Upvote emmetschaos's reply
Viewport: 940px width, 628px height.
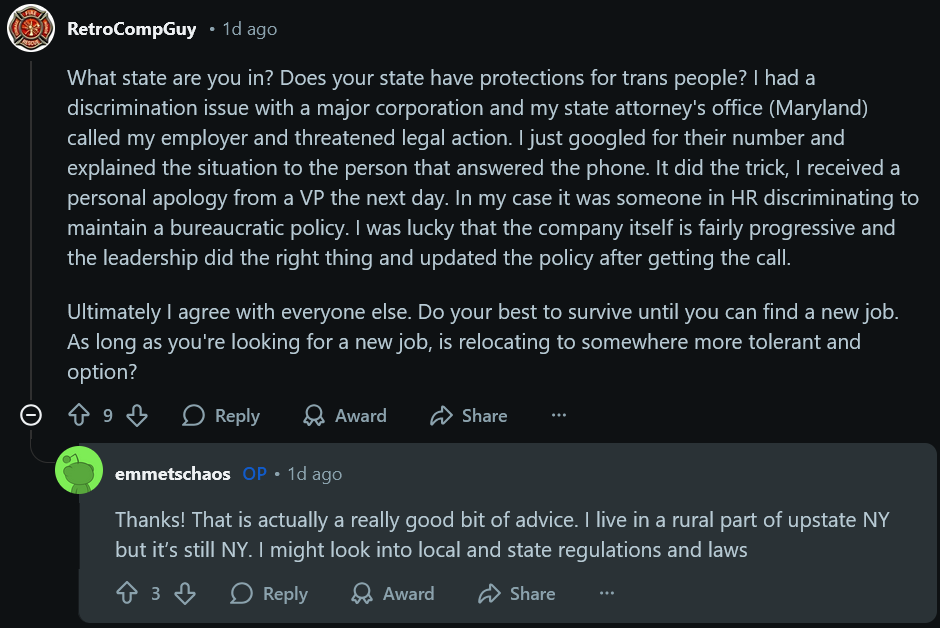126,593
